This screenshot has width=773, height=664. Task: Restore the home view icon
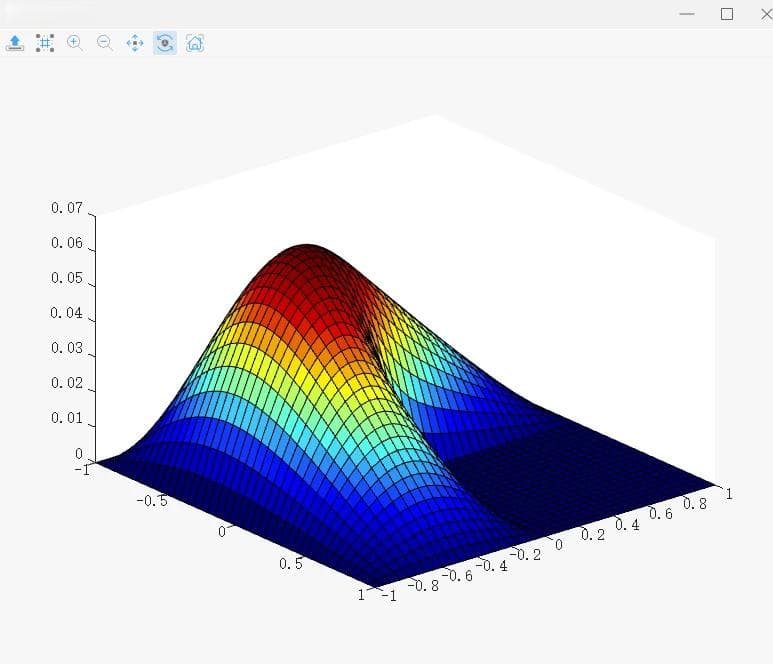coord(195,43)
